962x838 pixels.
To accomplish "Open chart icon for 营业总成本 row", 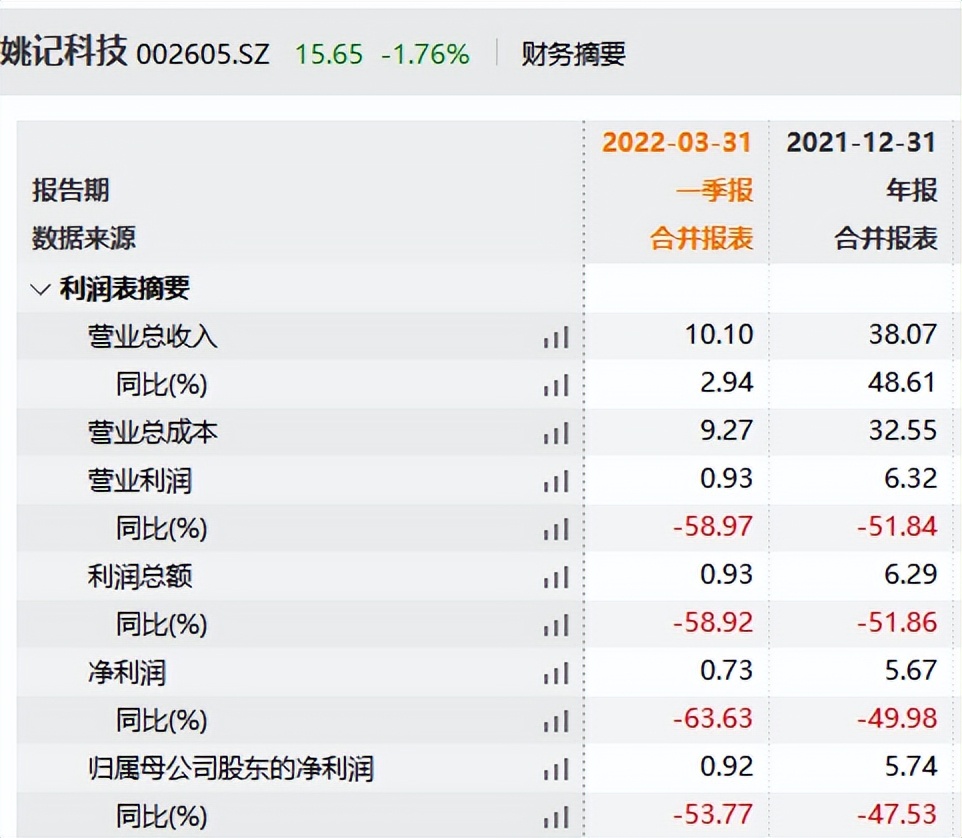I will pyautogui.click(x=556, y=433).
